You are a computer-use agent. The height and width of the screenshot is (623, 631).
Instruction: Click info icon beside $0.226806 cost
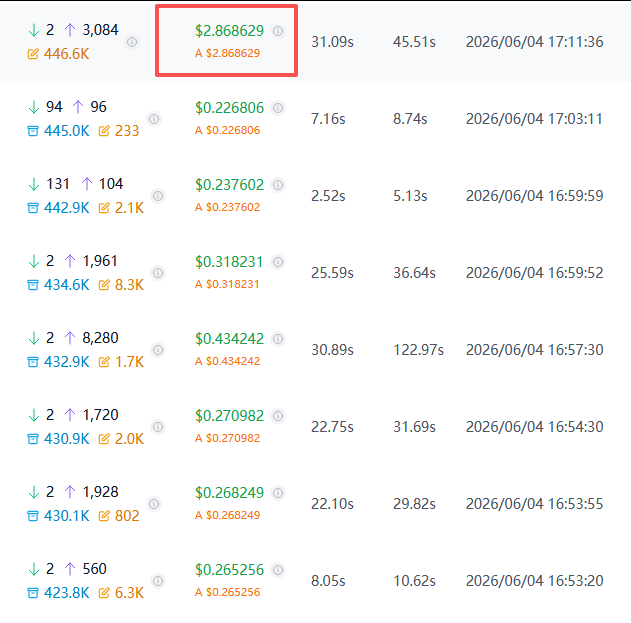click(278, 108)
